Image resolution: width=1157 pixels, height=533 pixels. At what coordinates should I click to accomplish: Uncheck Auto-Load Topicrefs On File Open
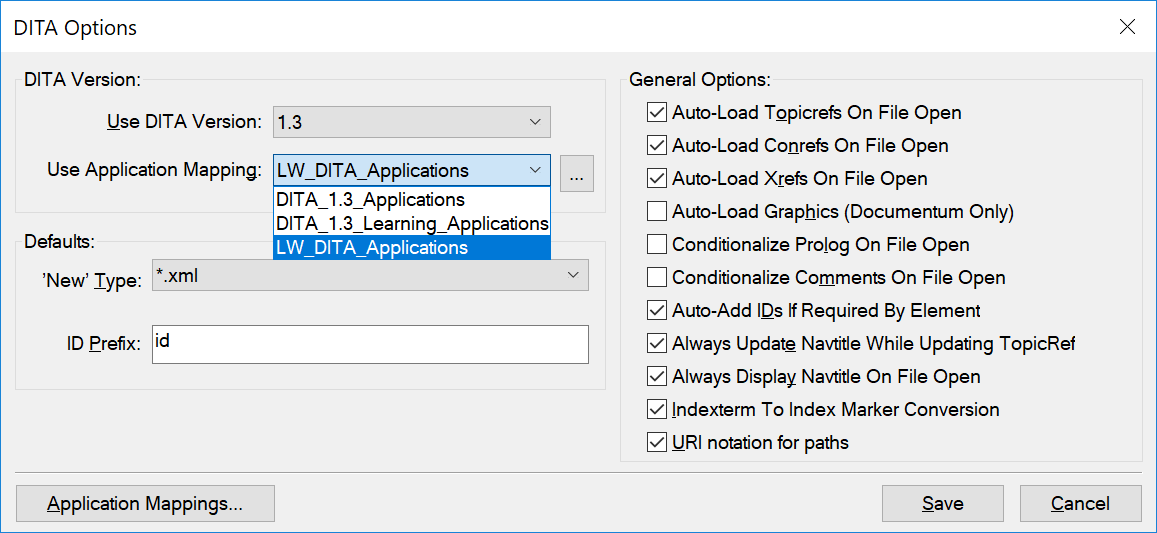pyautogui.click(x=657, y=112)
